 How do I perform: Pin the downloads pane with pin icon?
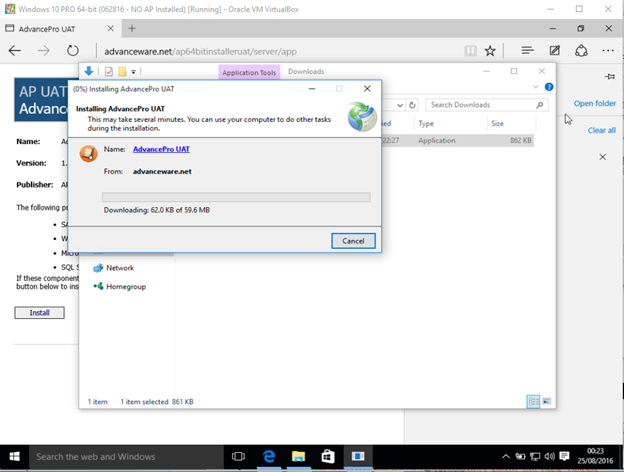609,77
